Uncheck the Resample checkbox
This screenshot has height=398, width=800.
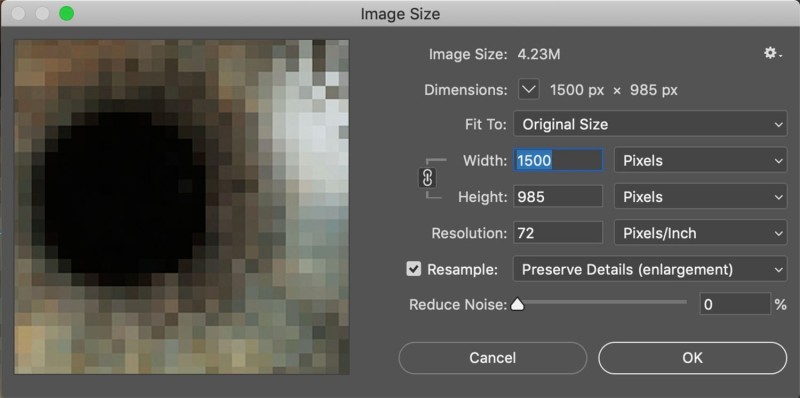coord(414,269)
